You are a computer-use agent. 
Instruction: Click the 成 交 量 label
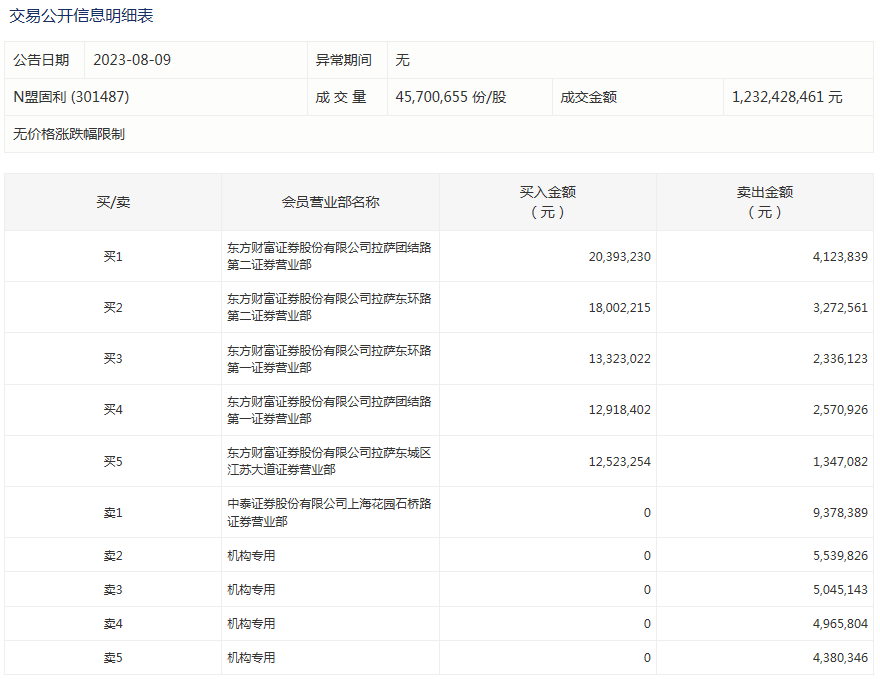341,97
